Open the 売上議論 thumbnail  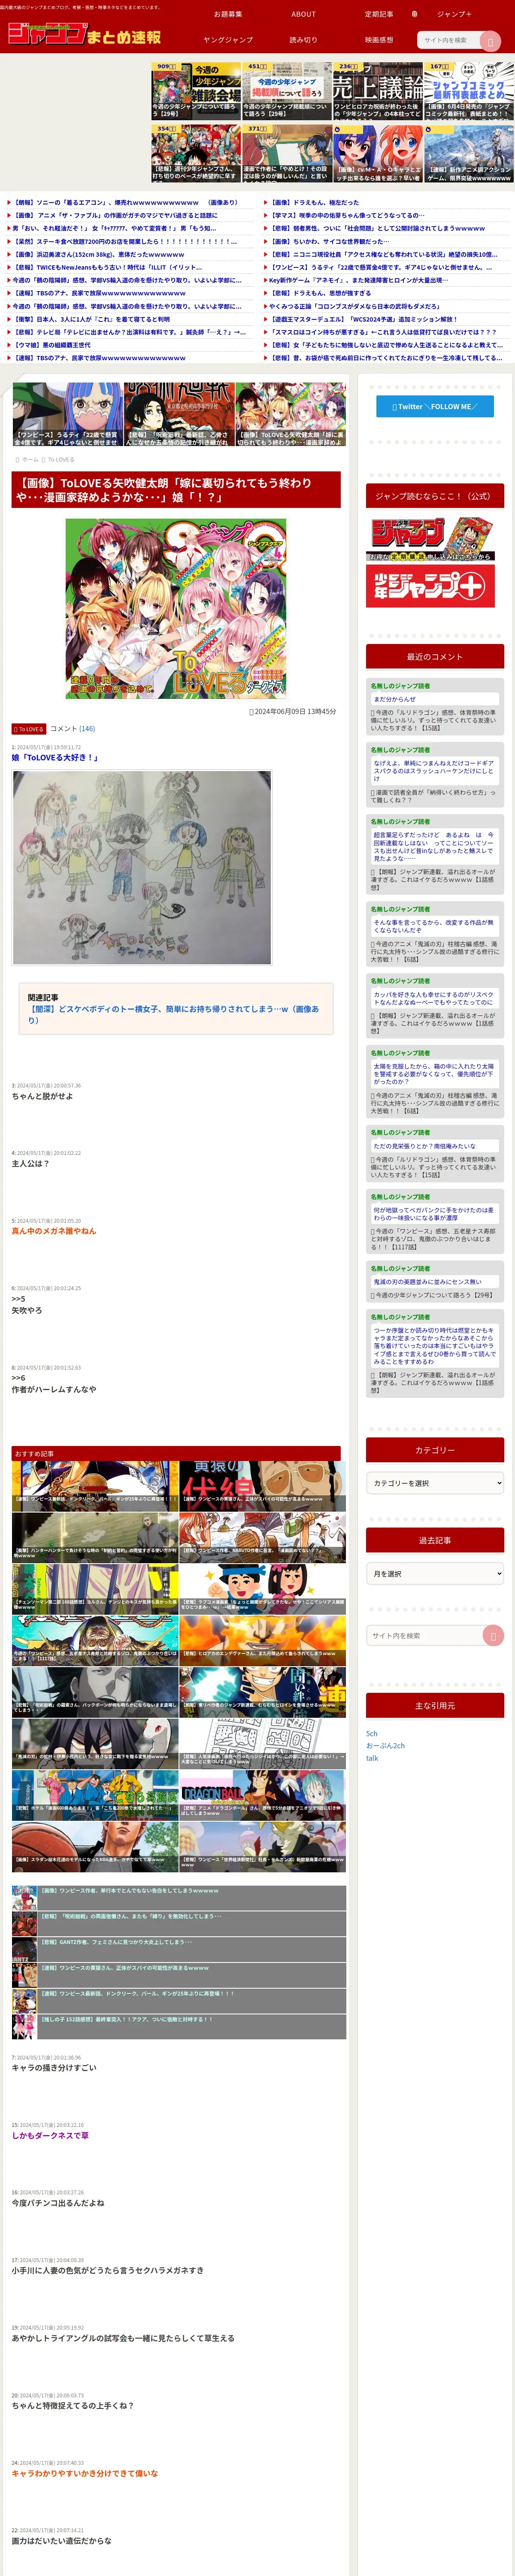(x=378, y=90)
